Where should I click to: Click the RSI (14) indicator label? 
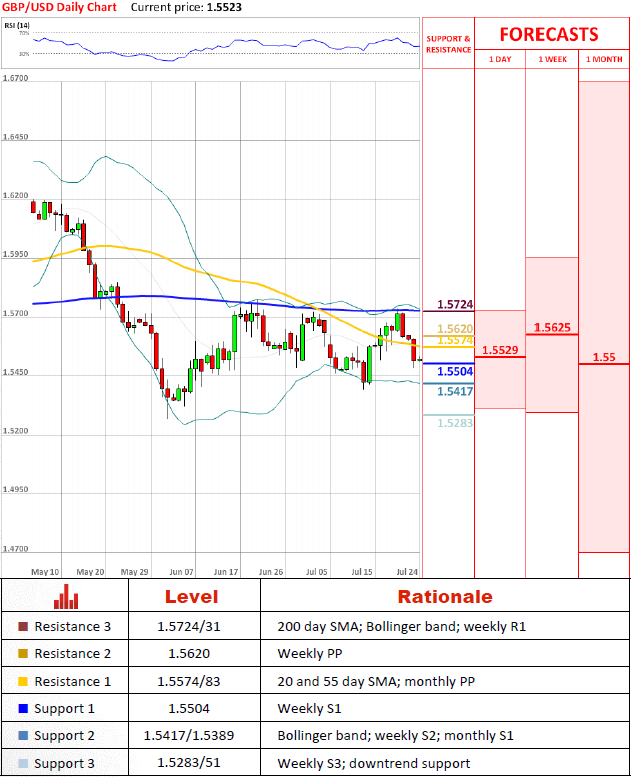[17, 25]
